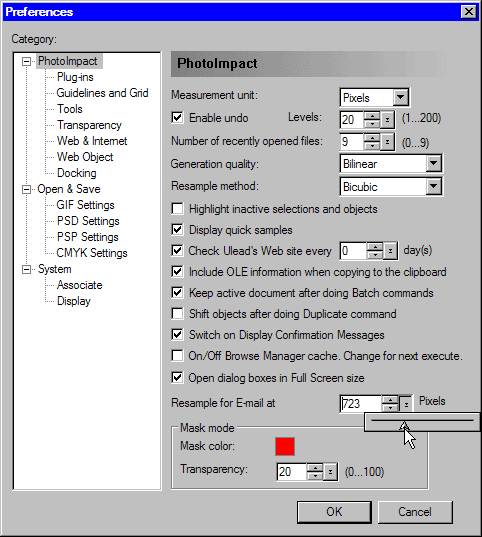Select the Plug-ins category
Viewport: 482px width, 537px height.
tap(75, 77)
